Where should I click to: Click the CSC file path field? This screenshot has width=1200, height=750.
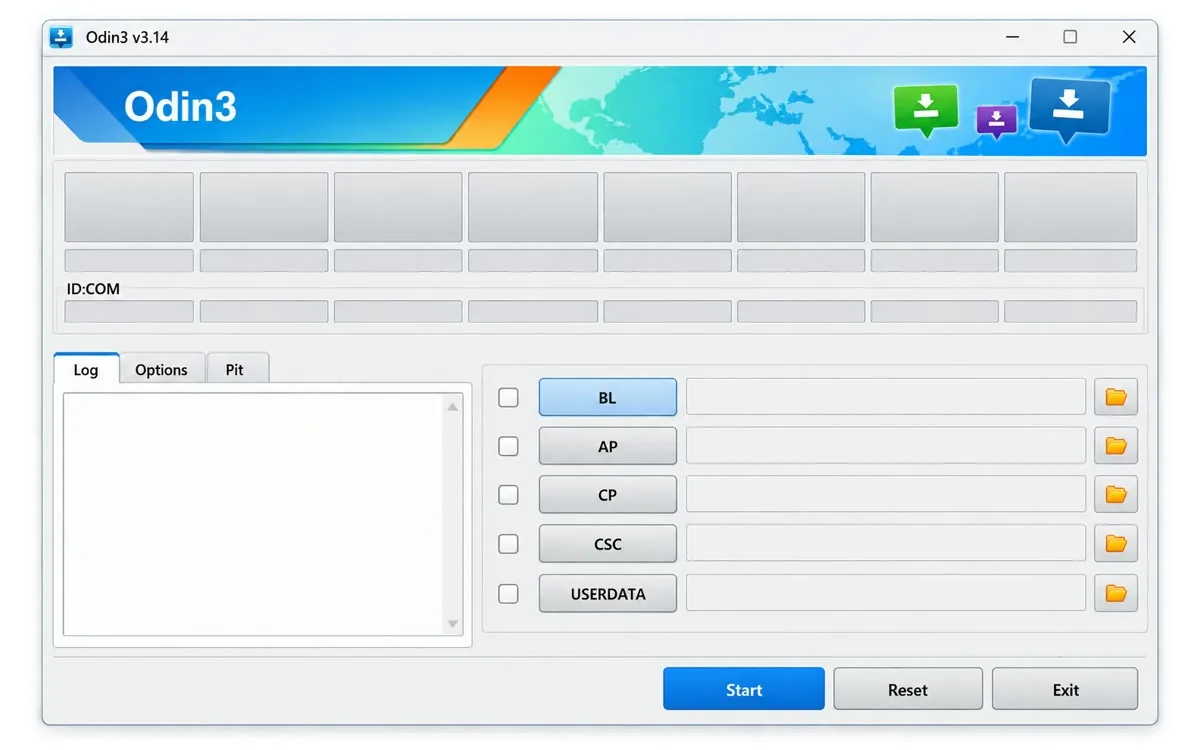[x=886, y=544]
